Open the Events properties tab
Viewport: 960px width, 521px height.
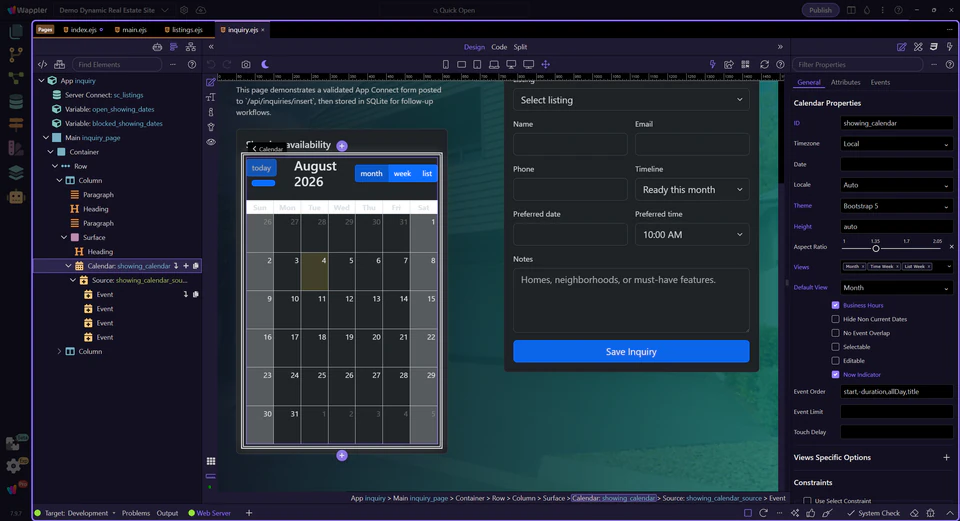pyautogui.click(x=880, y=82)
